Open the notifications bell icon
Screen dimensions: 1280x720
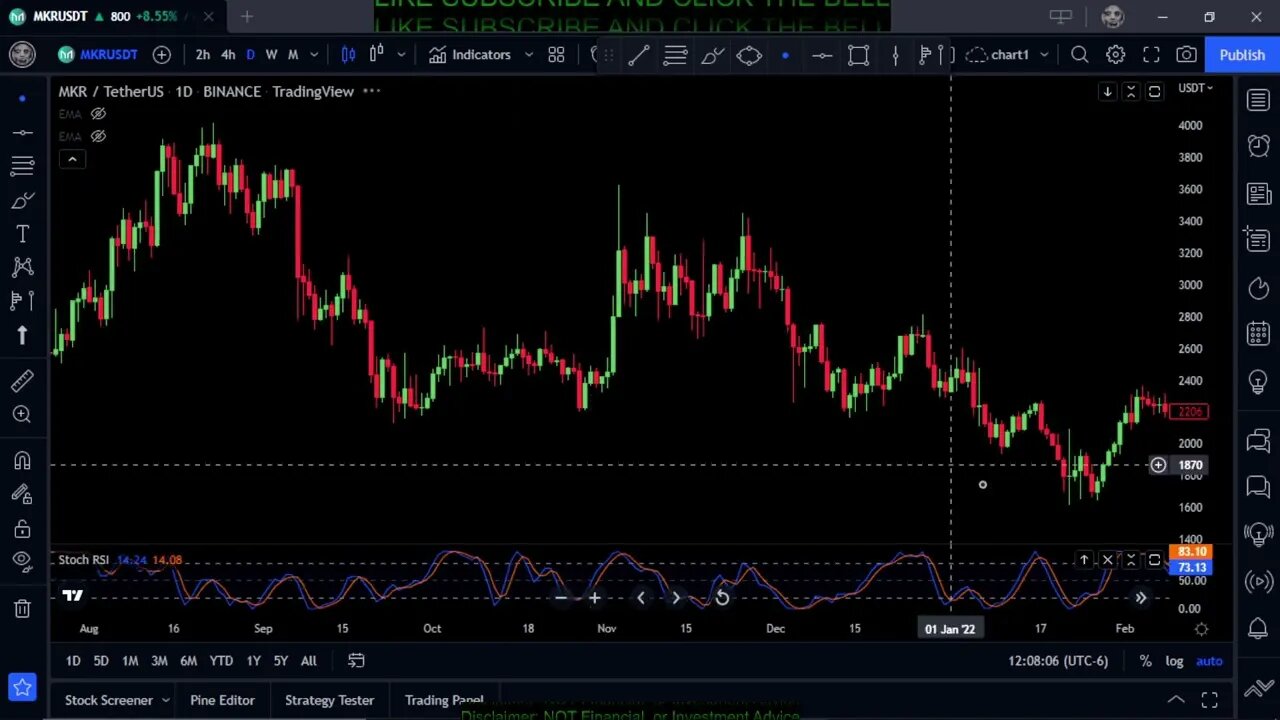pos(1258,628)
